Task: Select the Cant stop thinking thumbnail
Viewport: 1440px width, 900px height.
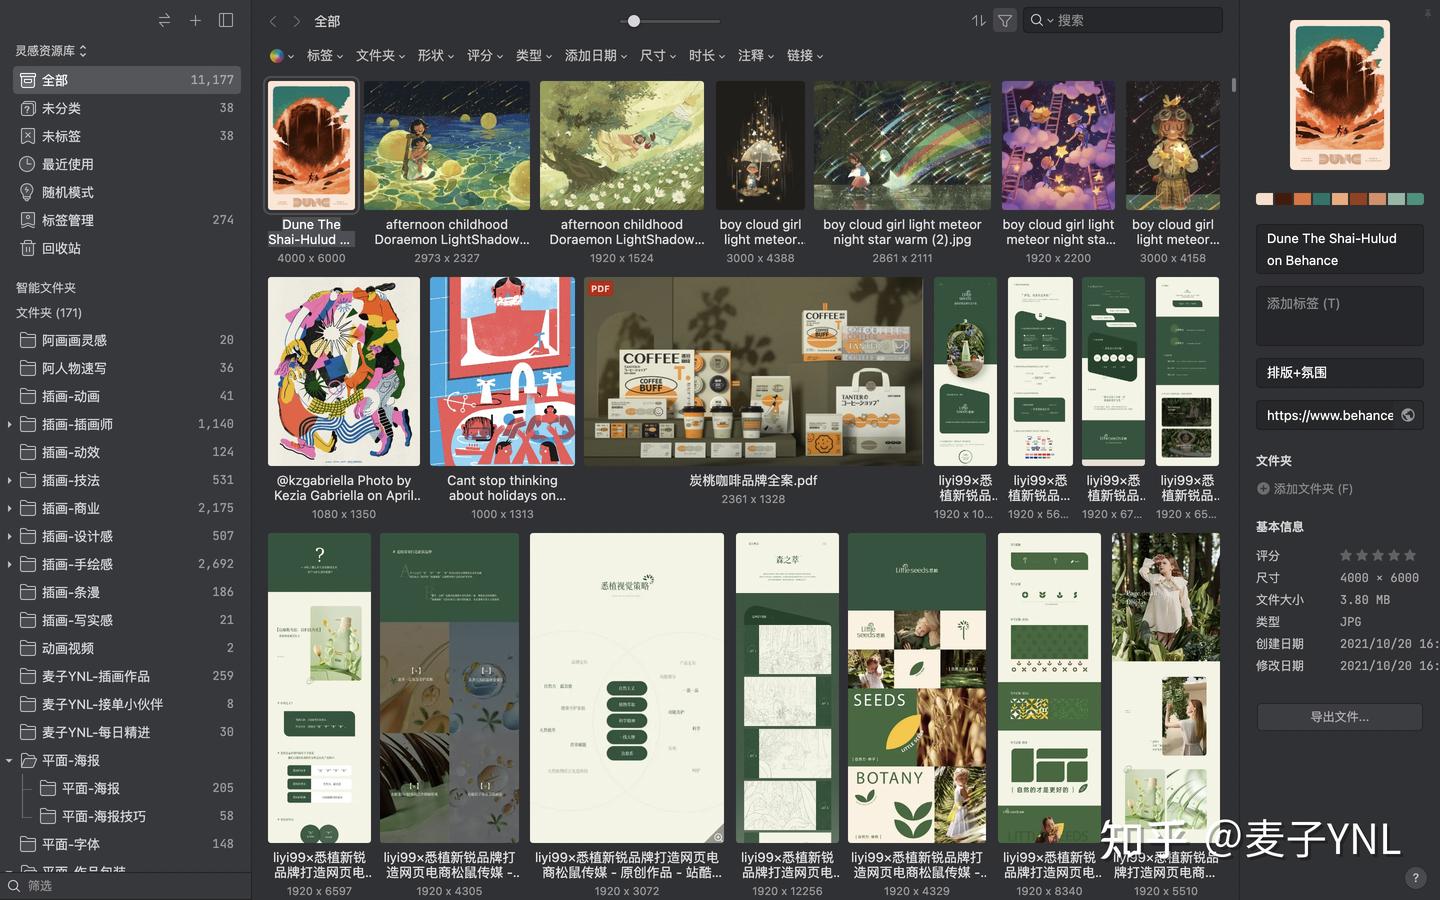Action: 502,371
